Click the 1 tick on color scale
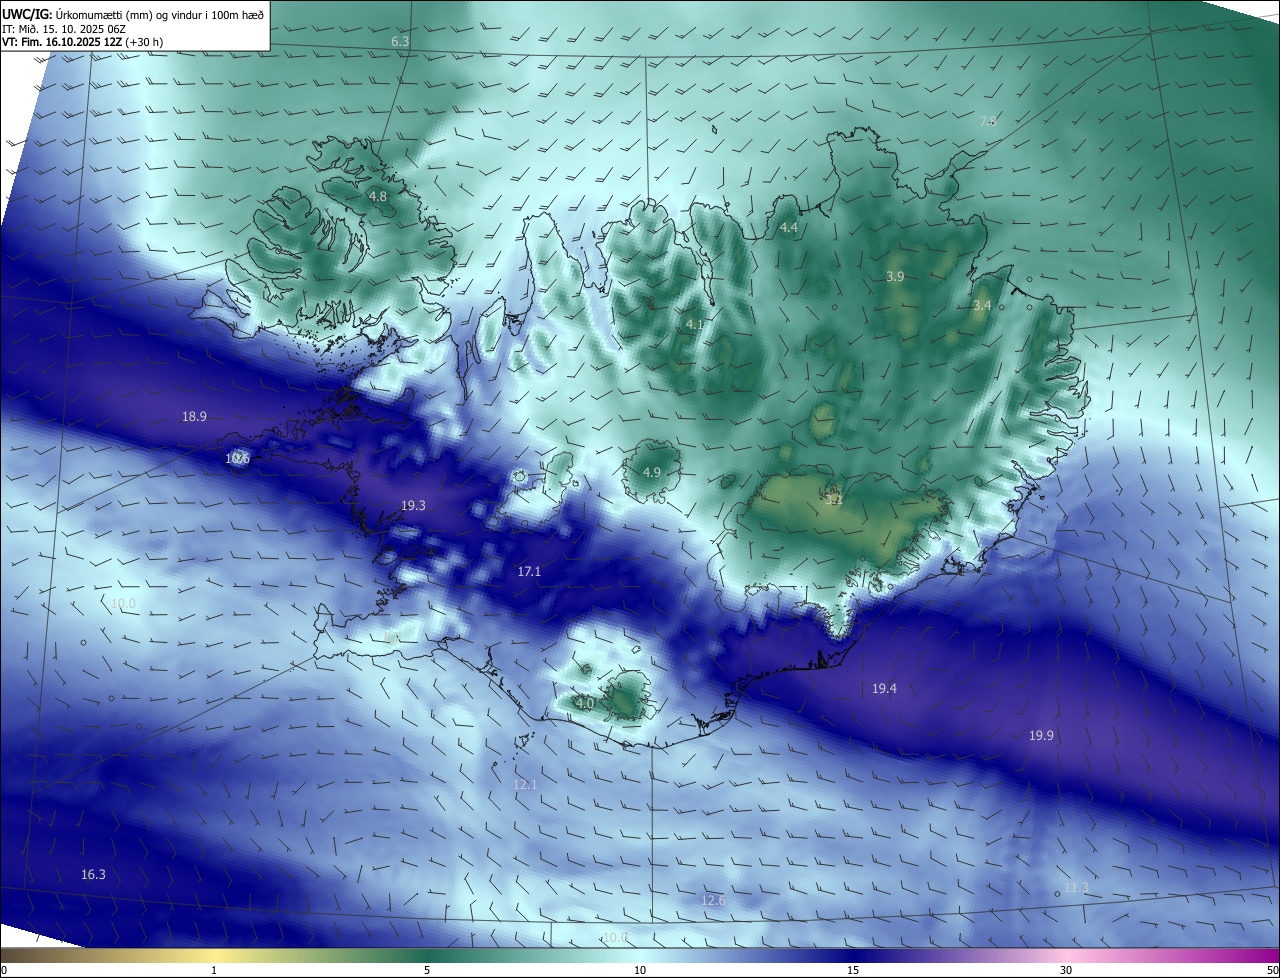This screenshot has width=1280, height=978. (x=214, y=970)
